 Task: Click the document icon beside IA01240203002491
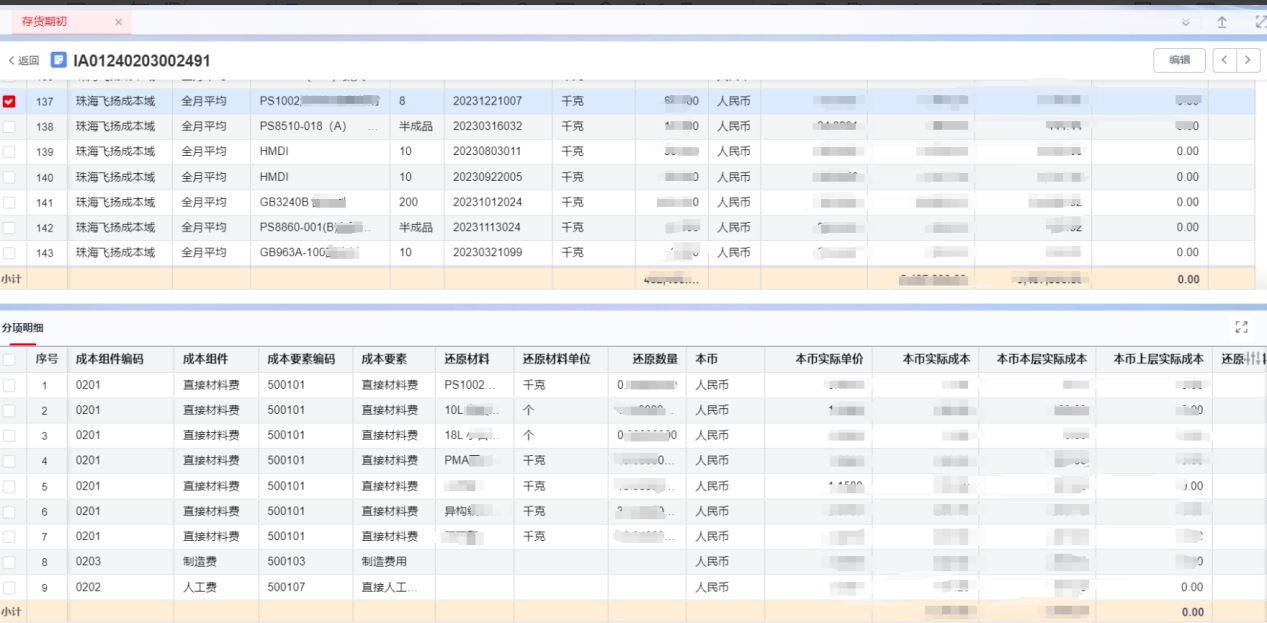(59, 61)
